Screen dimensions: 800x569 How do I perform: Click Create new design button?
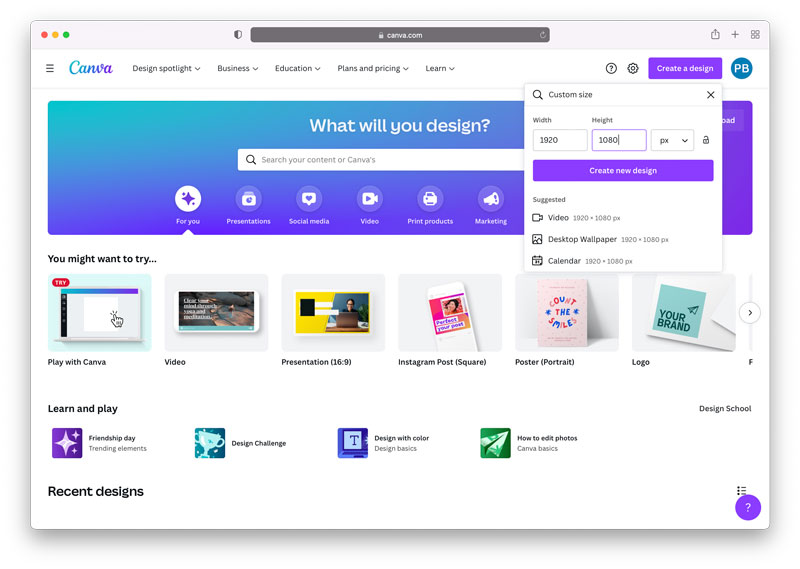click(623, 170)
